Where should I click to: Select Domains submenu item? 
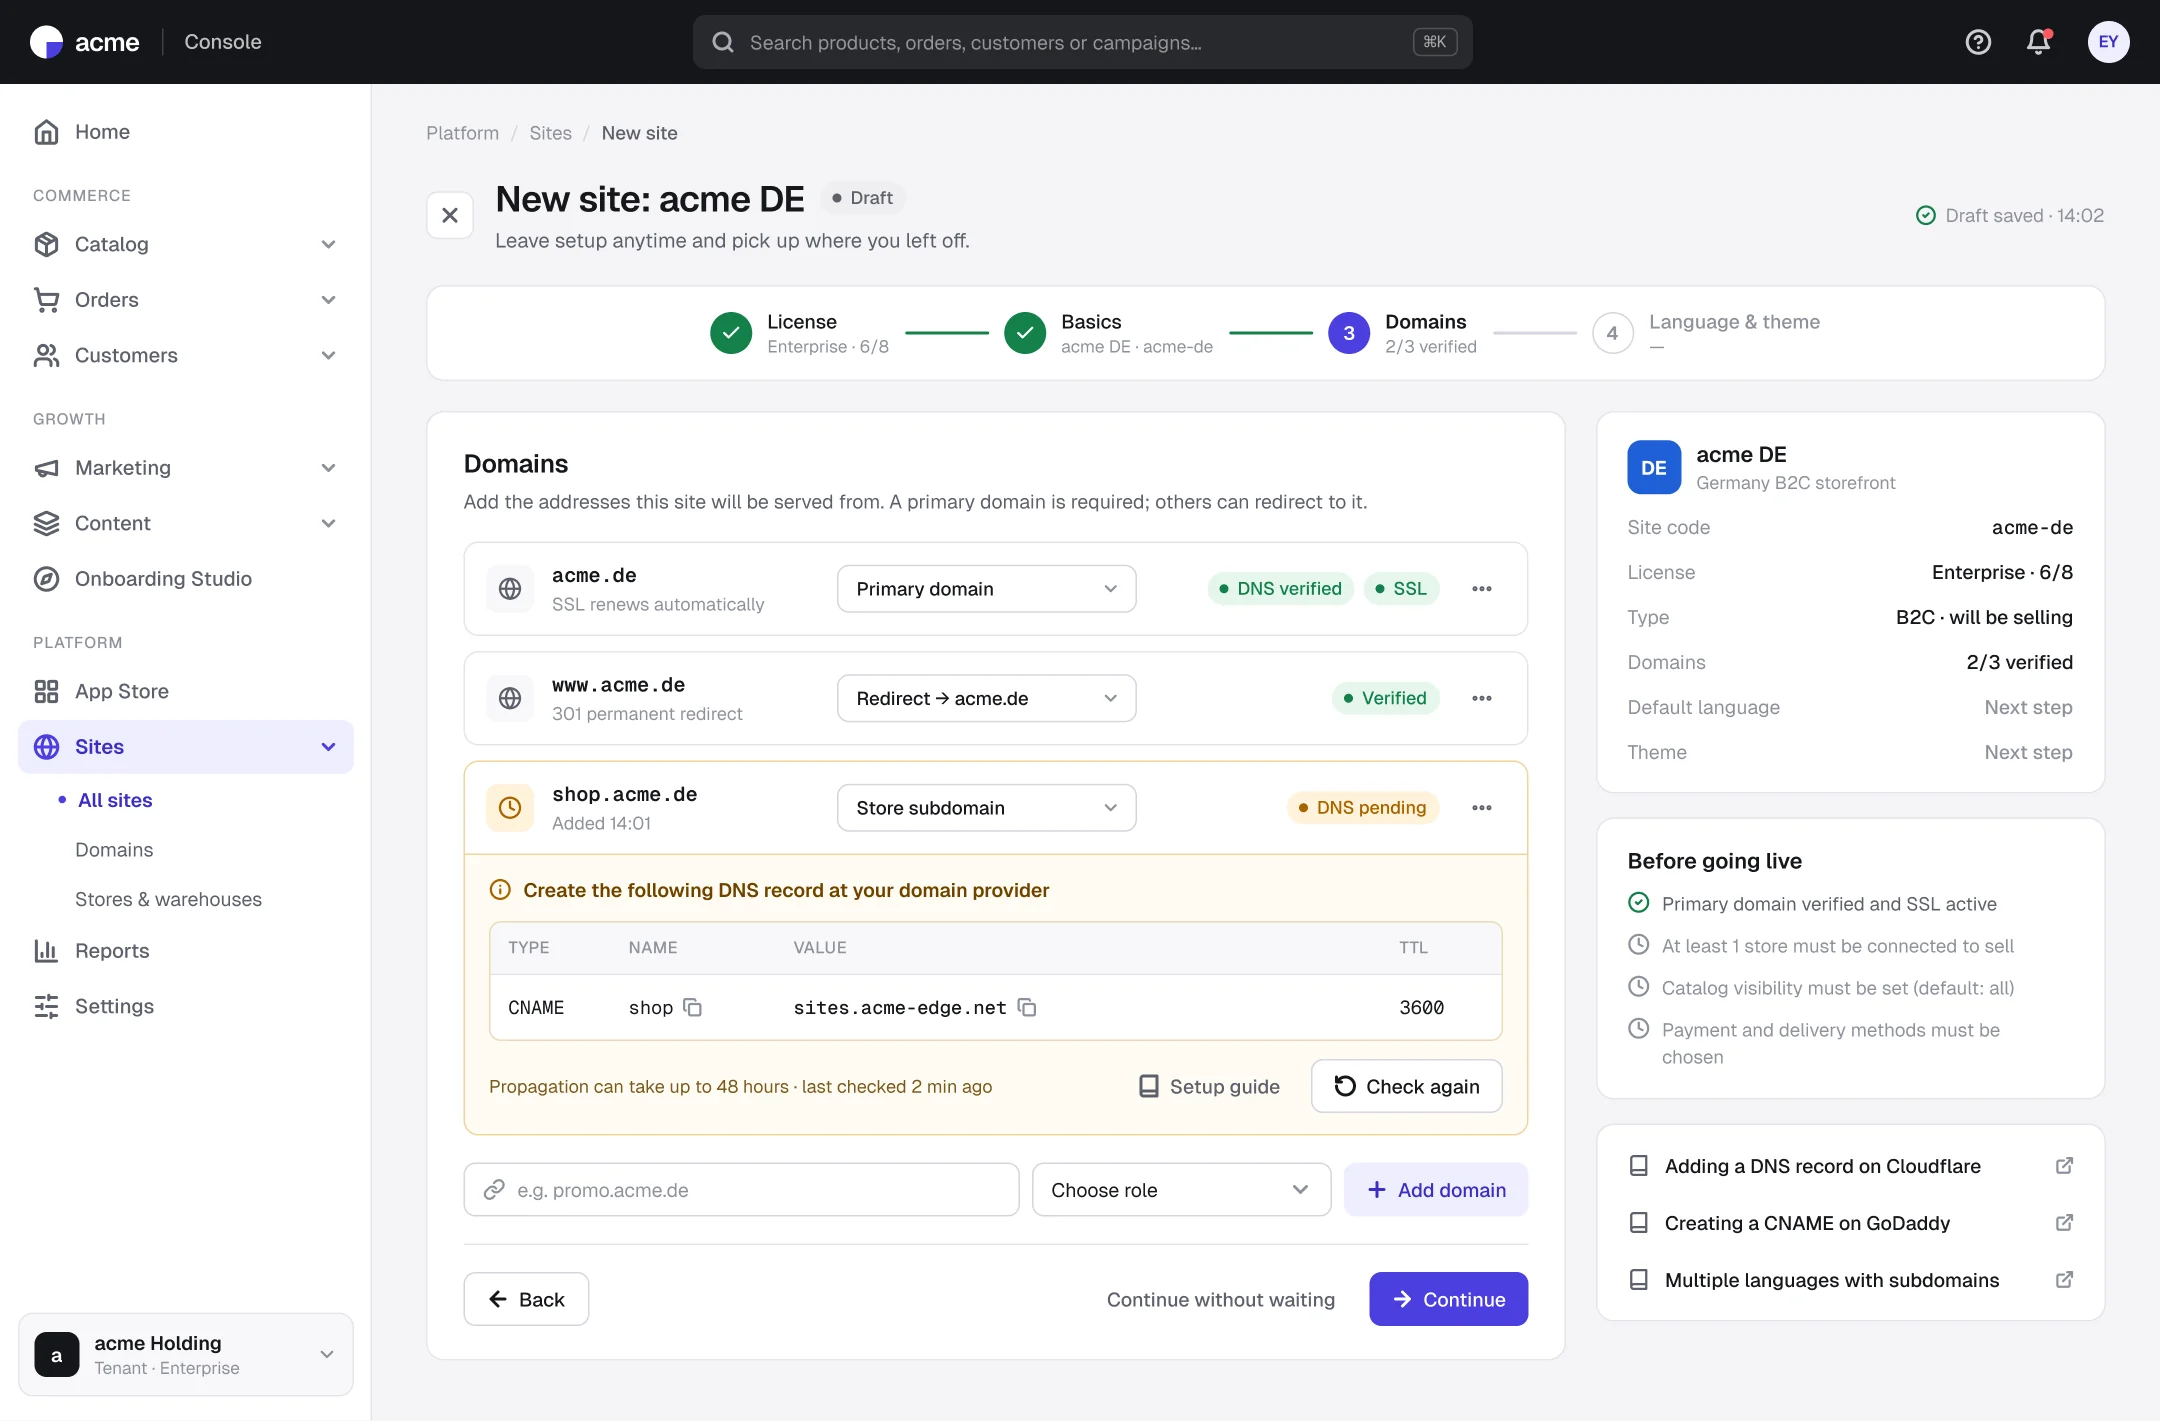[114, 849]
